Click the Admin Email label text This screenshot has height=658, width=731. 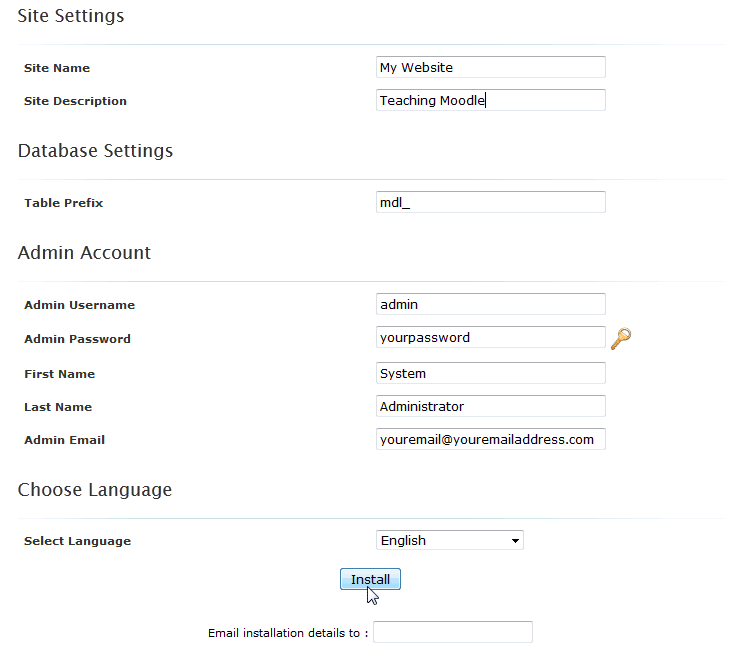(64, 440)
